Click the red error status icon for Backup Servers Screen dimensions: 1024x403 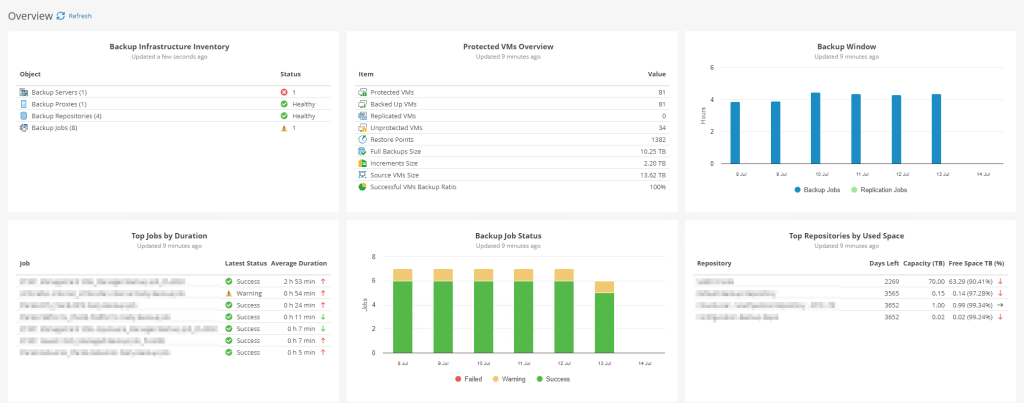tap(285, 92)
